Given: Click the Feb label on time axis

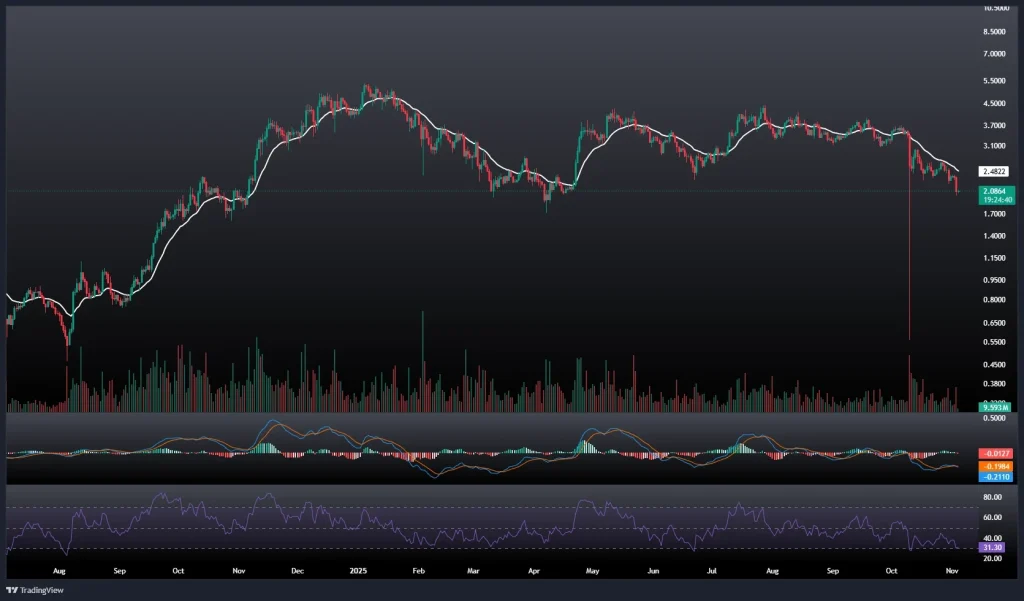Looking at the screenshot, I should tap(419, 572).
